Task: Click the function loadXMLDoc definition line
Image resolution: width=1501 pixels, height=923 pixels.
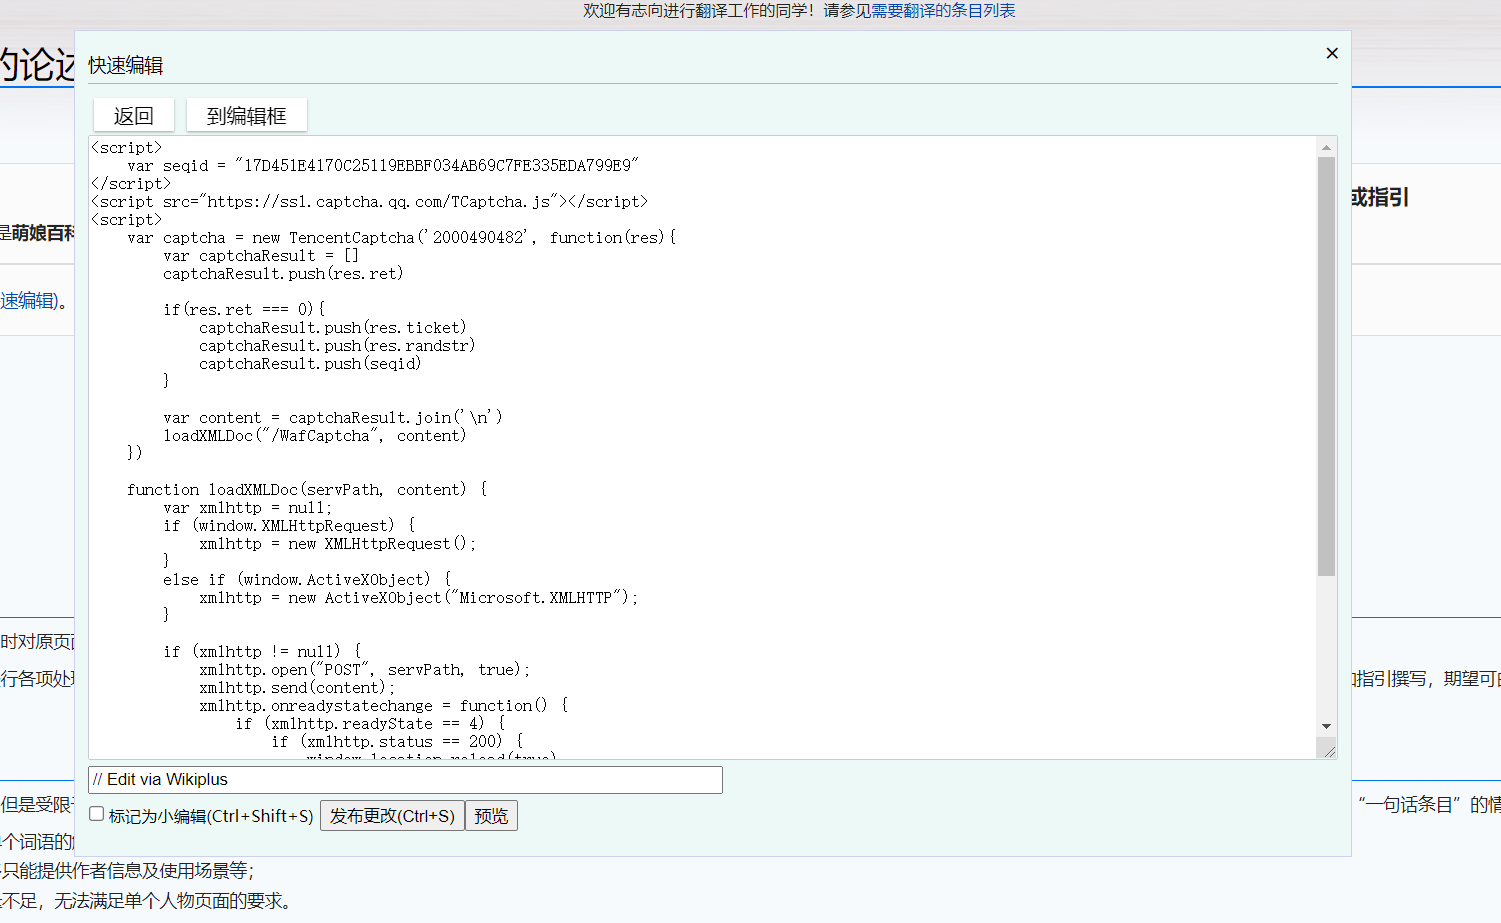Action: 305,490
